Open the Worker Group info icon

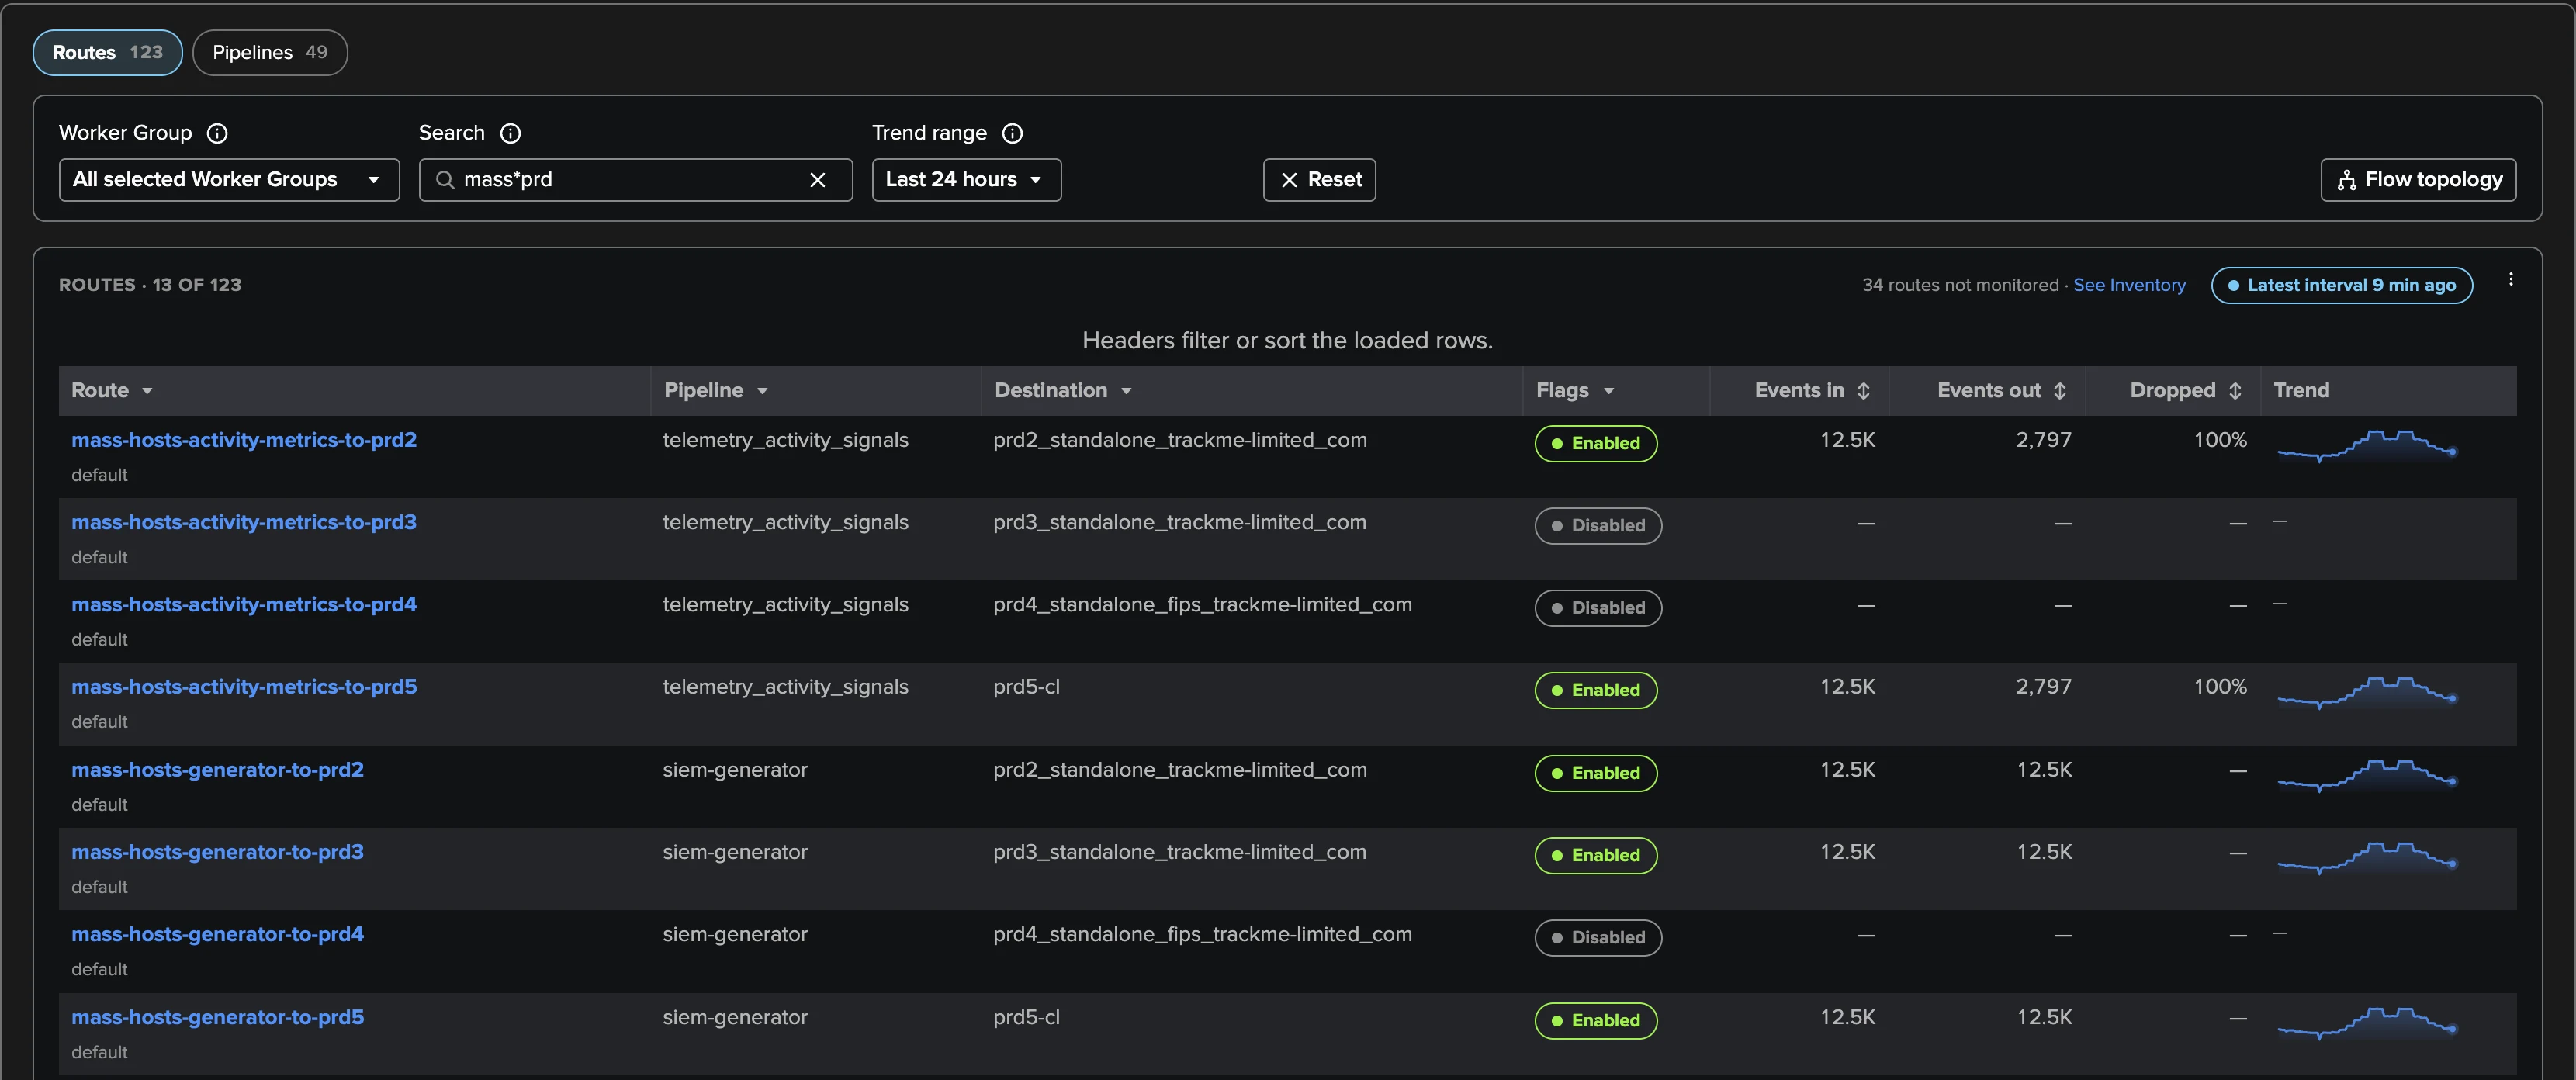tap(217, 133)
